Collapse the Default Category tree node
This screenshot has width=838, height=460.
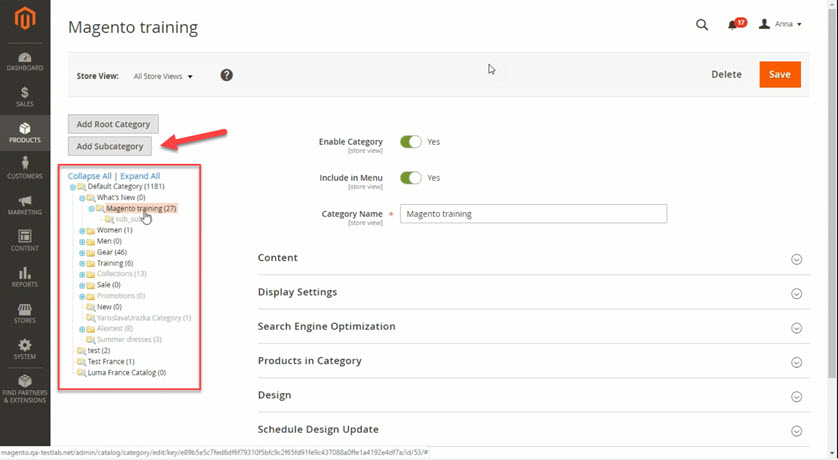tap(73, 188)
